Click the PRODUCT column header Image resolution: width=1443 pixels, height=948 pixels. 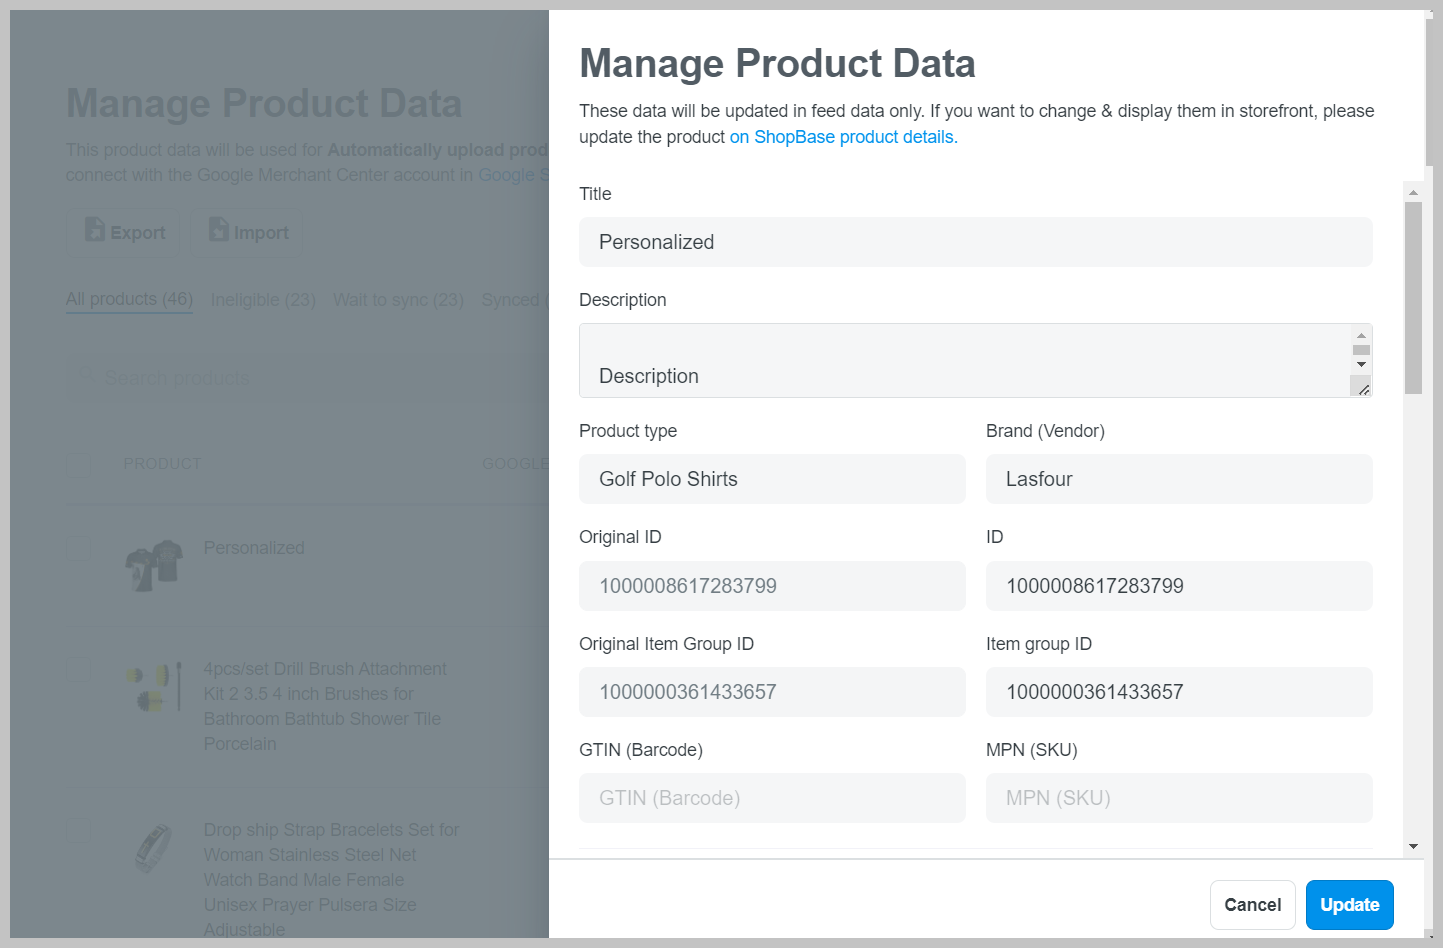coord(162,464)
